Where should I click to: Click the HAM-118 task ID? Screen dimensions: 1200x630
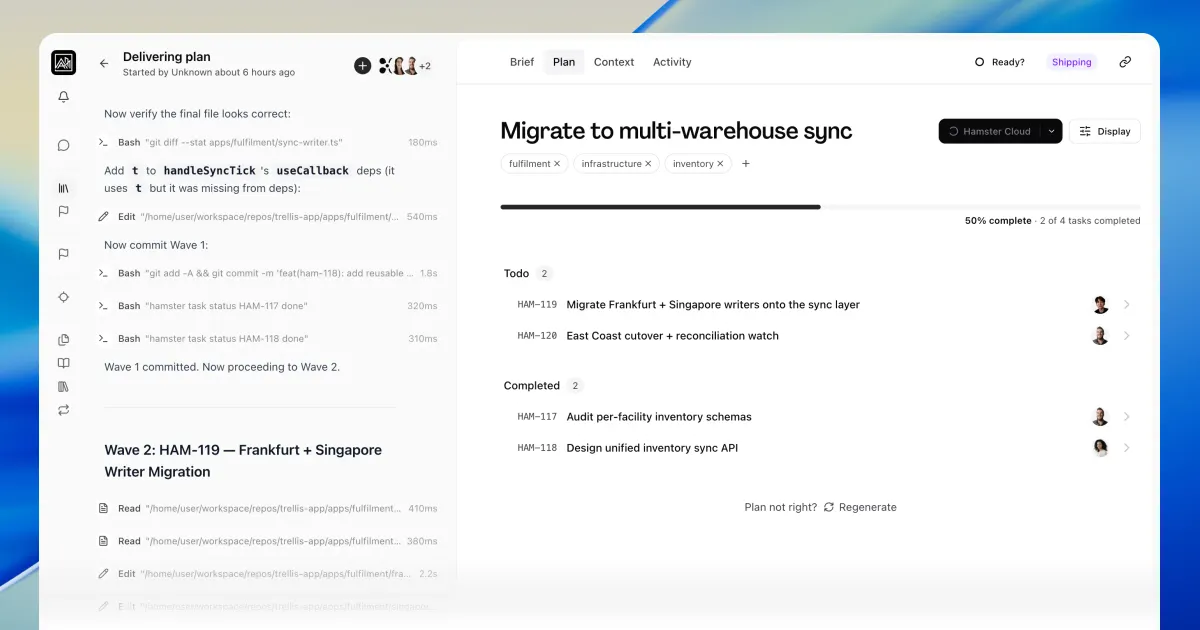[x=537, y=448]
